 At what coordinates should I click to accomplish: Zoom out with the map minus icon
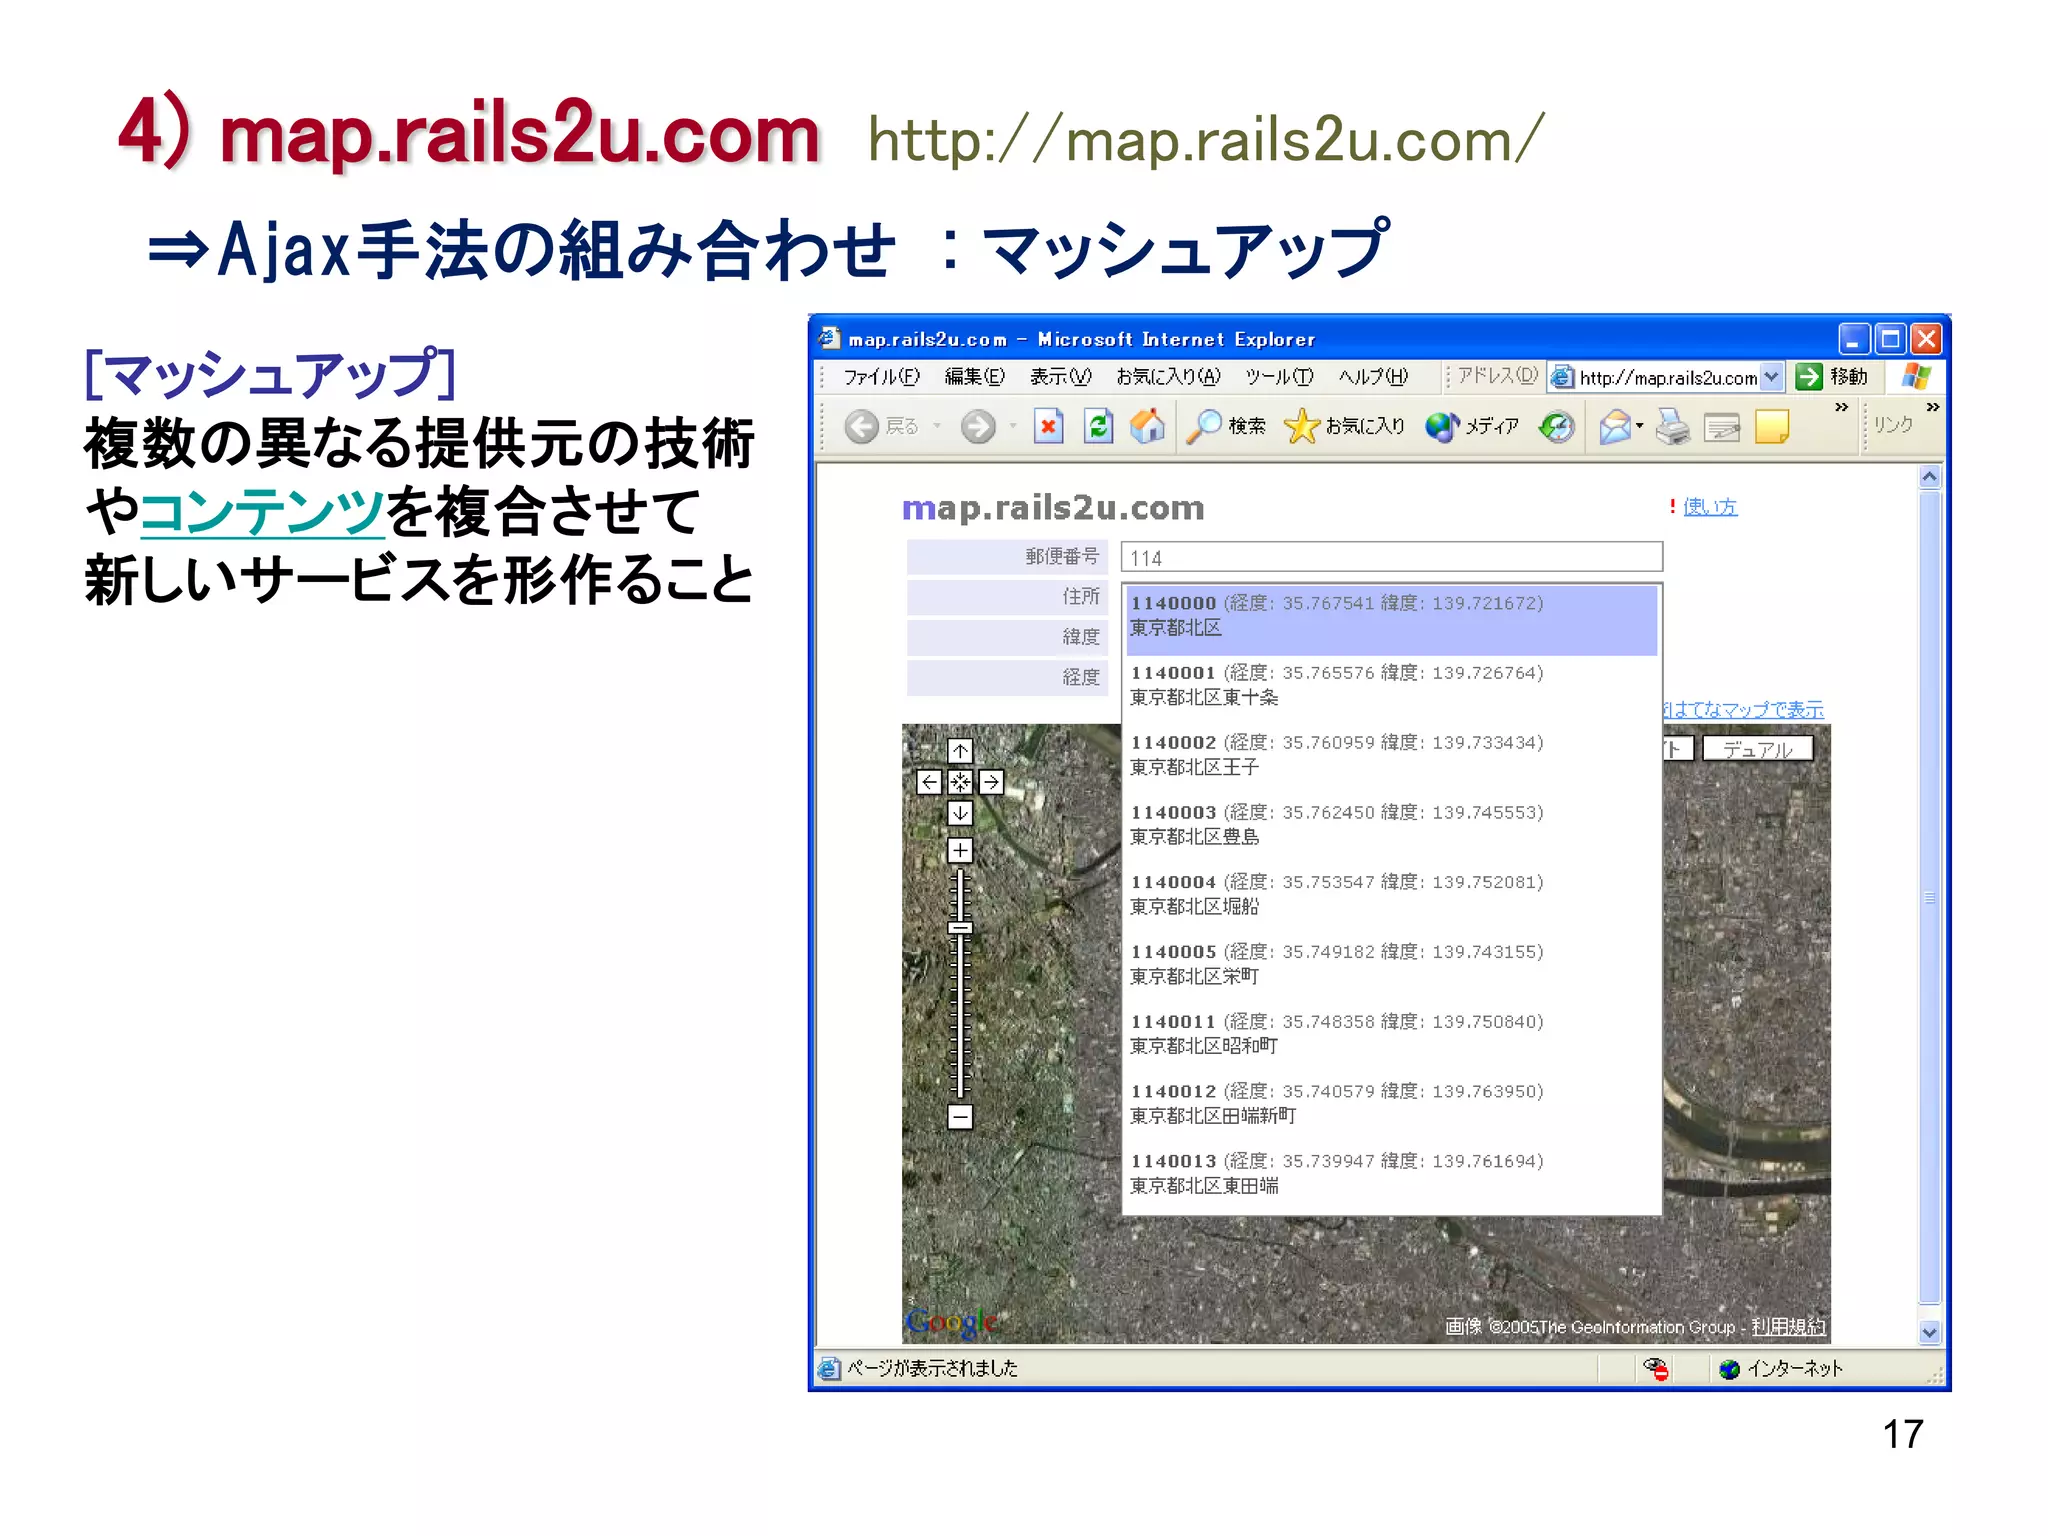[960, 1116]
